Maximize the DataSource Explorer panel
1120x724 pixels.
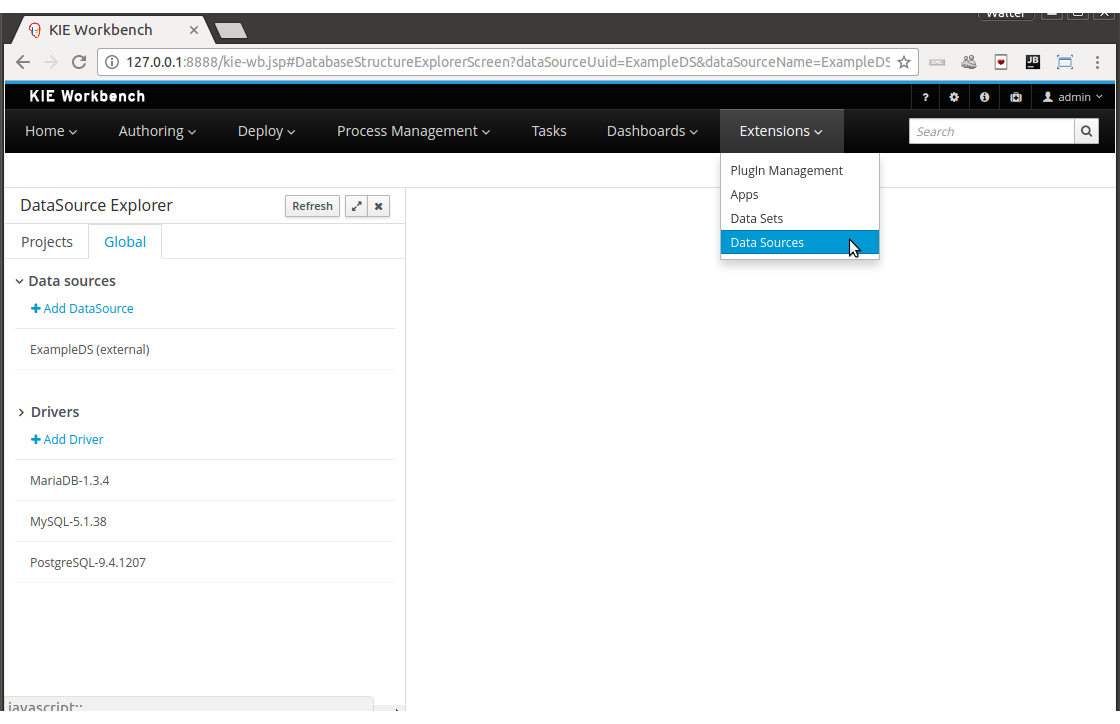(x=356, y=206)
